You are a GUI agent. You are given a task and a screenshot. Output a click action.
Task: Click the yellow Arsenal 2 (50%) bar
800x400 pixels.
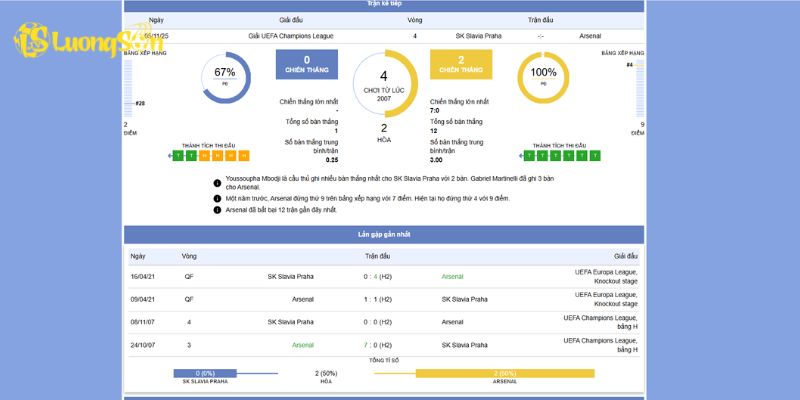(503, 373)
